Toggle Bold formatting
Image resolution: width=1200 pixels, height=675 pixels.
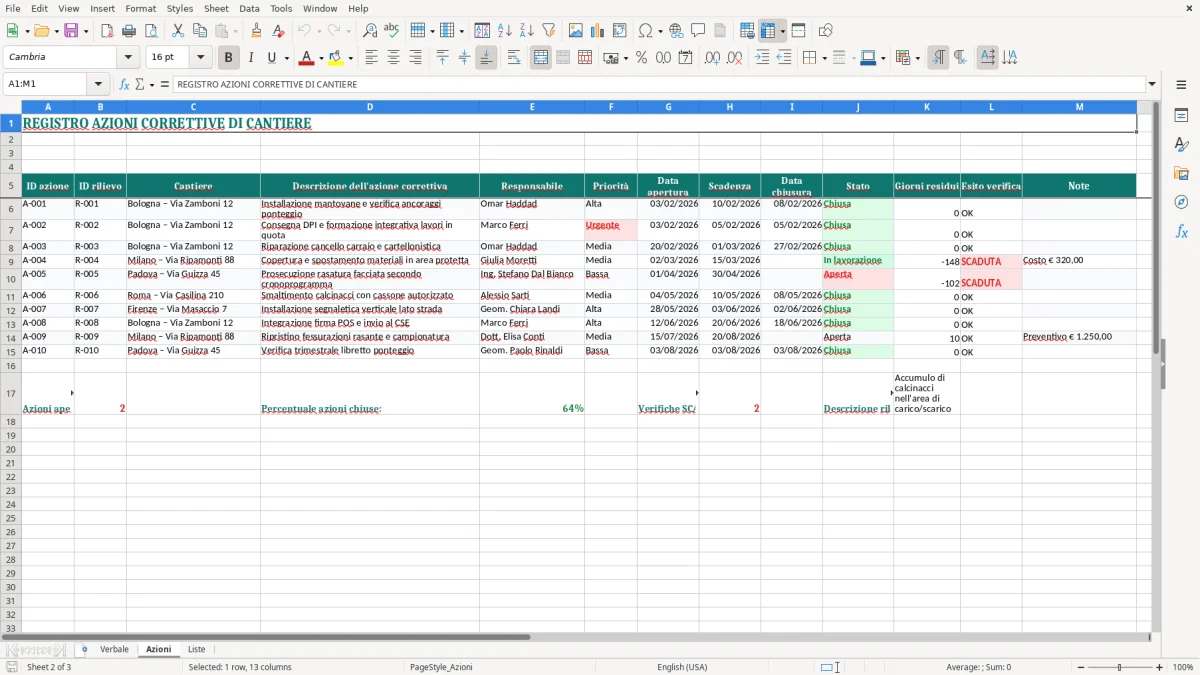[x=228, y=58]
